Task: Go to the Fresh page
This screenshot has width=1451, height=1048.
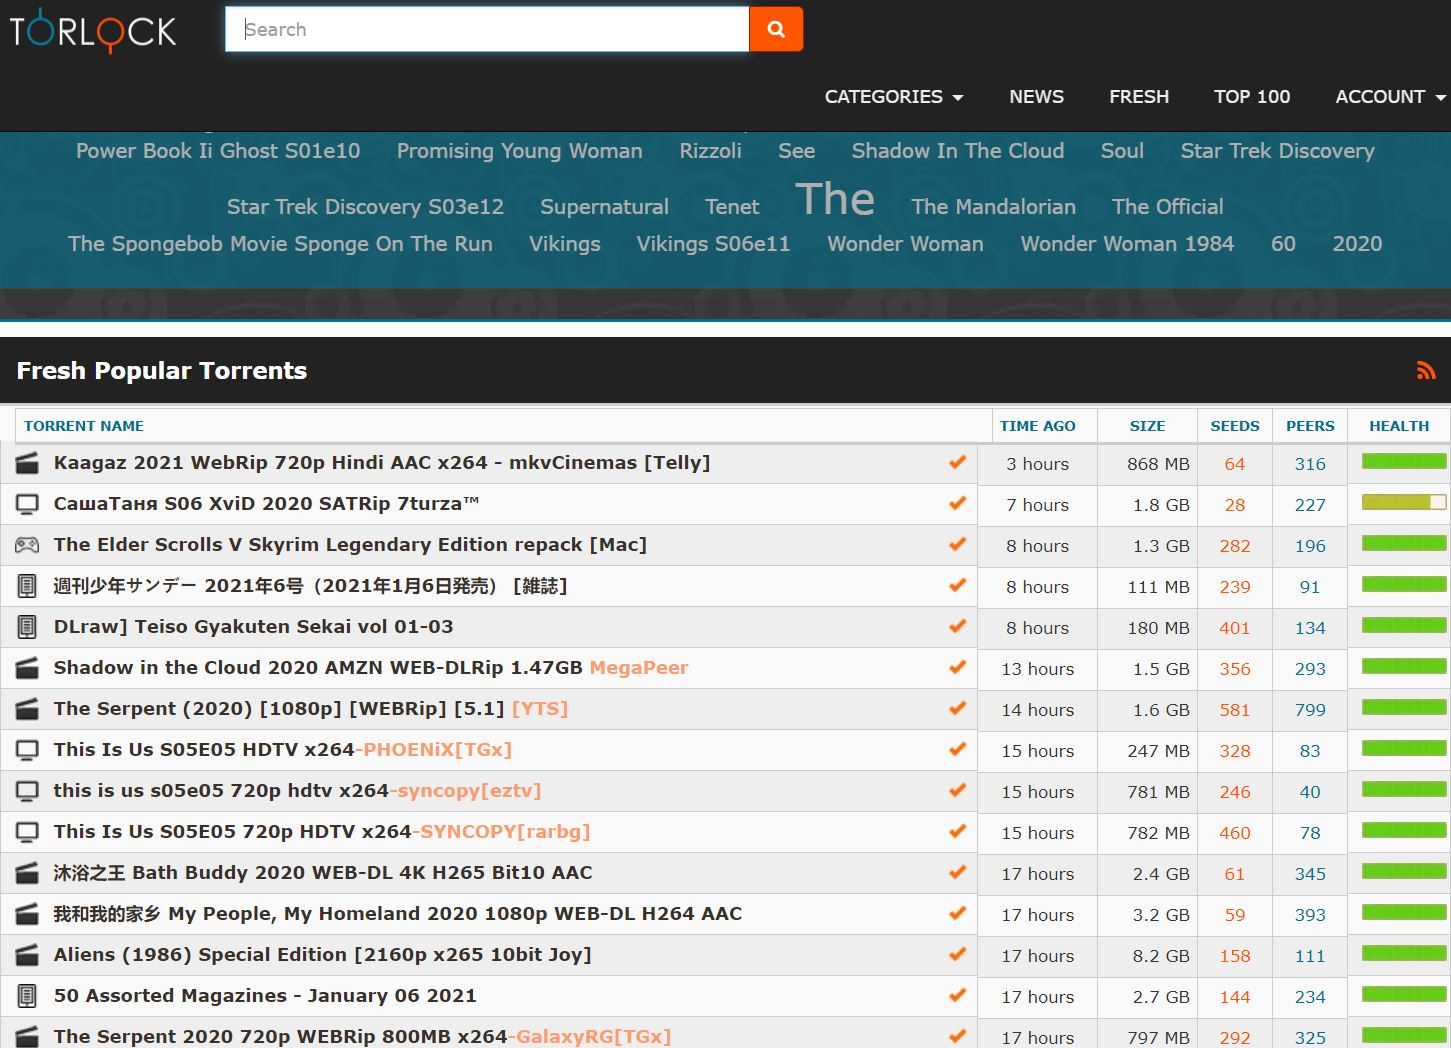Action: [x=1139, y=97]
